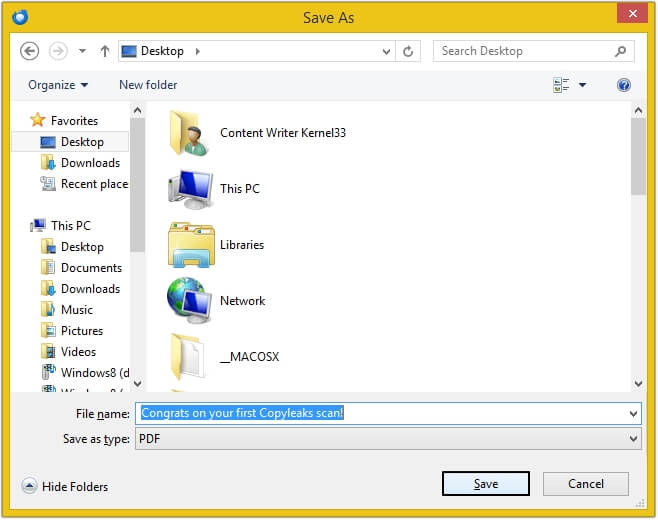
Task: Click the Videos folder icon
Action: (48, 351)
